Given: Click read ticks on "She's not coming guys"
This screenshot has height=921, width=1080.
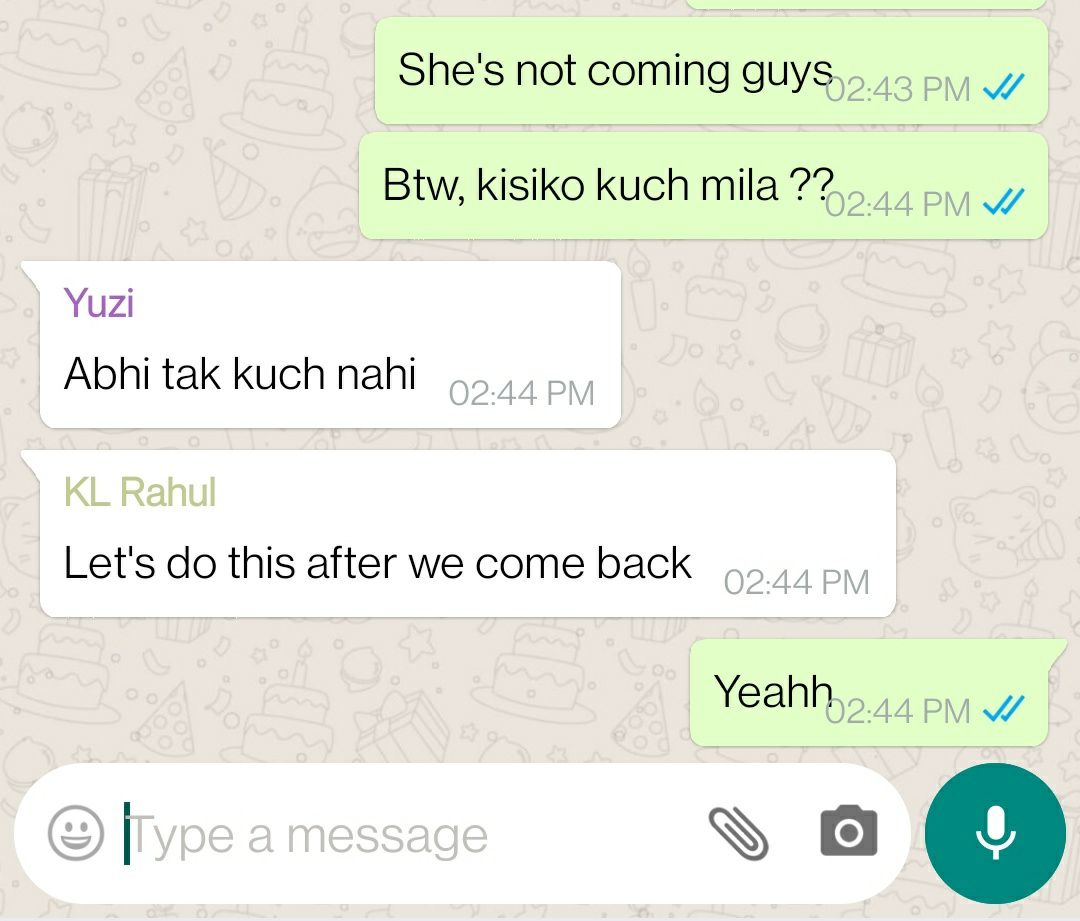Looking at the screenshot, I should pos(1004,87).
